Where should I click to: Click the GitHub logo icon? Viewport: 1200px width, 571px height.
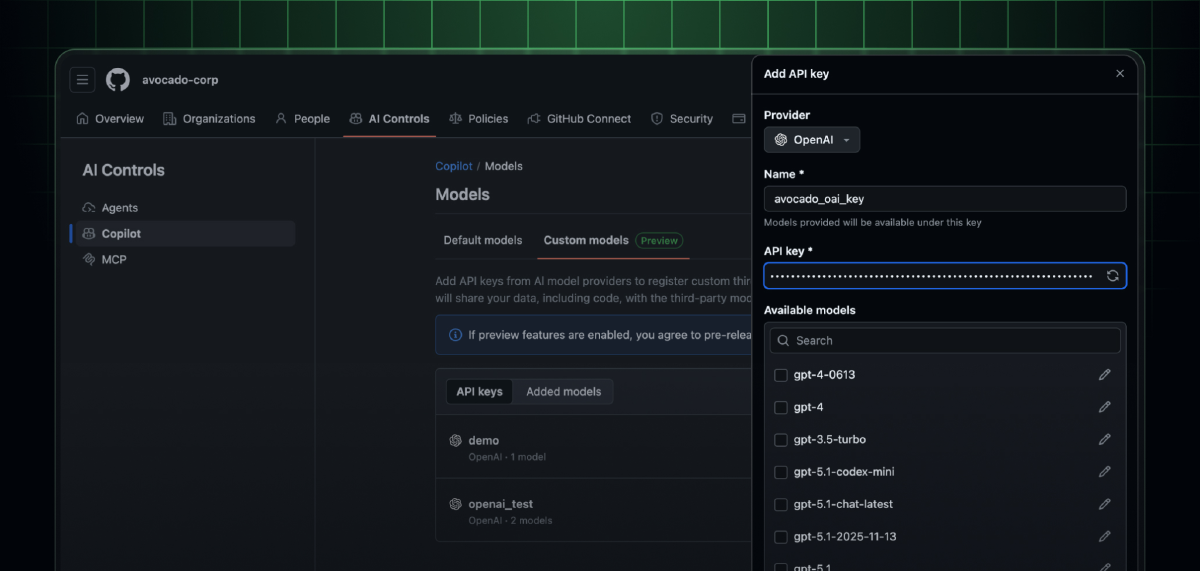click(118, 80)
